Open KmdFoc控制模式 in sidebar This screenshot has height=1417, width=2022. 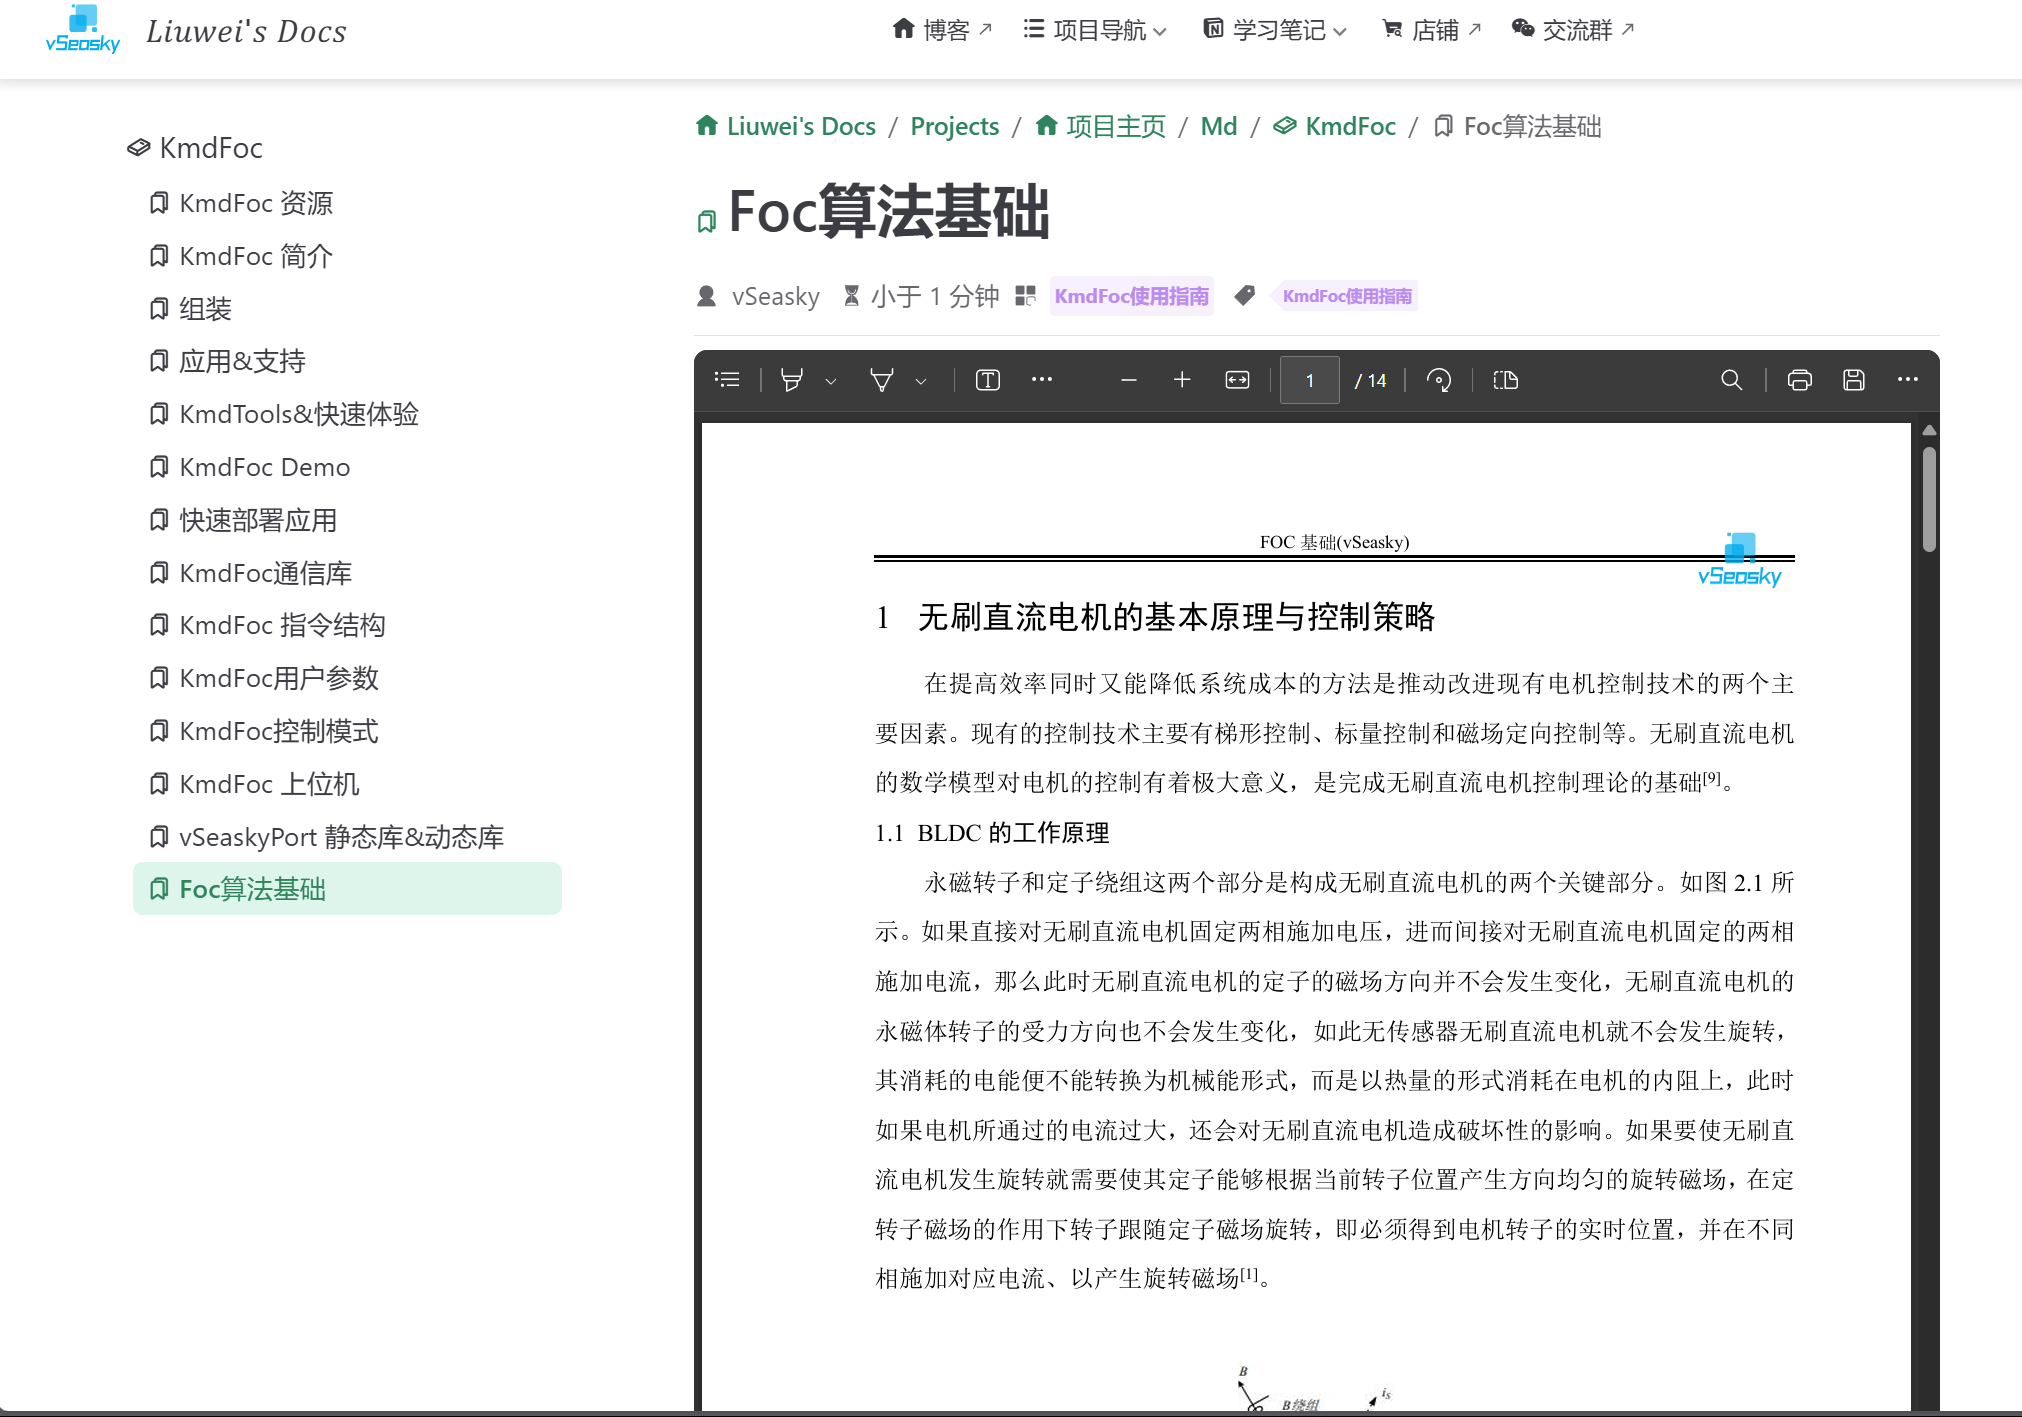[347, 731]
